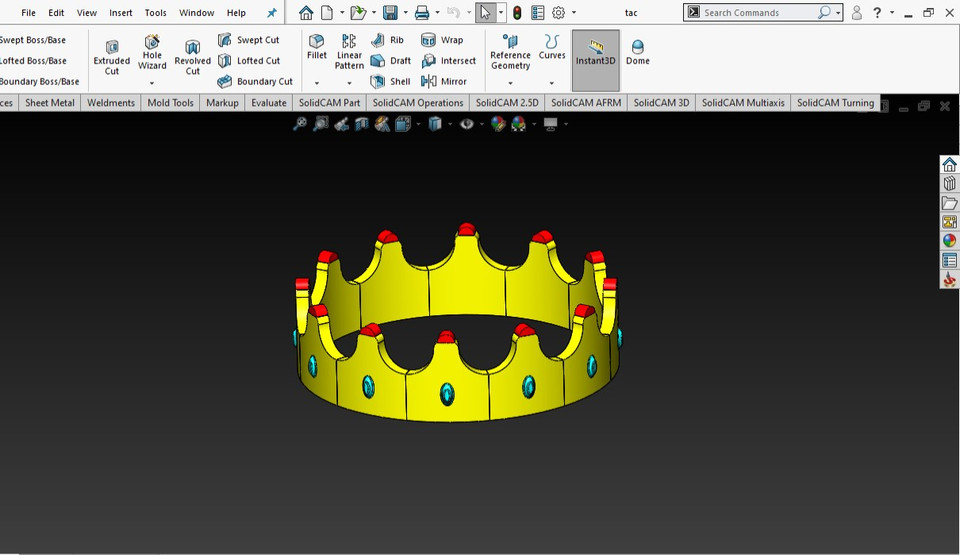Click the Mirror feature
This screenshot has width=960, height=555.
(444, 81)
